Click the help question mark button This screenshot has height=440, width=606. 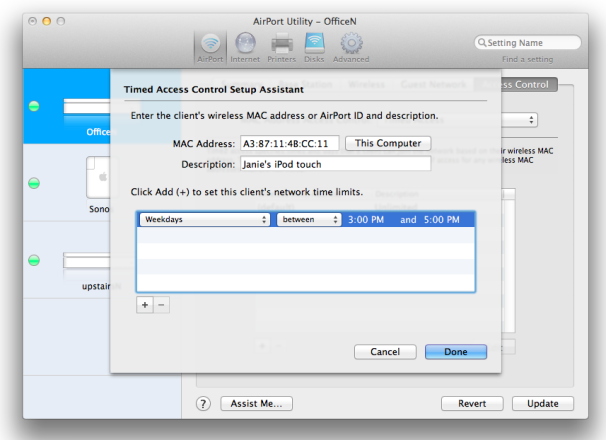(203, 404)
